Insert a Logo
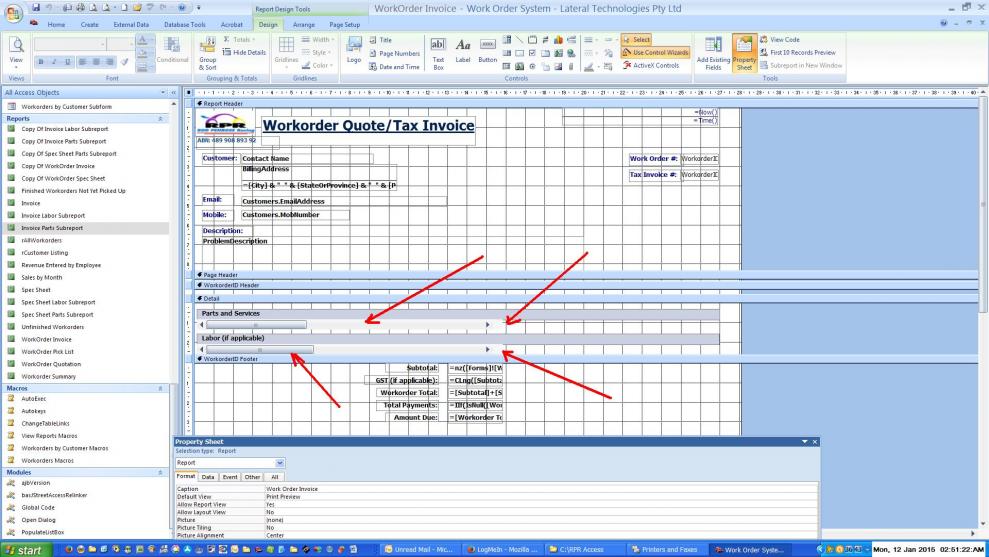The height and width of the screenshot is (557, 989). coord(354,50)
